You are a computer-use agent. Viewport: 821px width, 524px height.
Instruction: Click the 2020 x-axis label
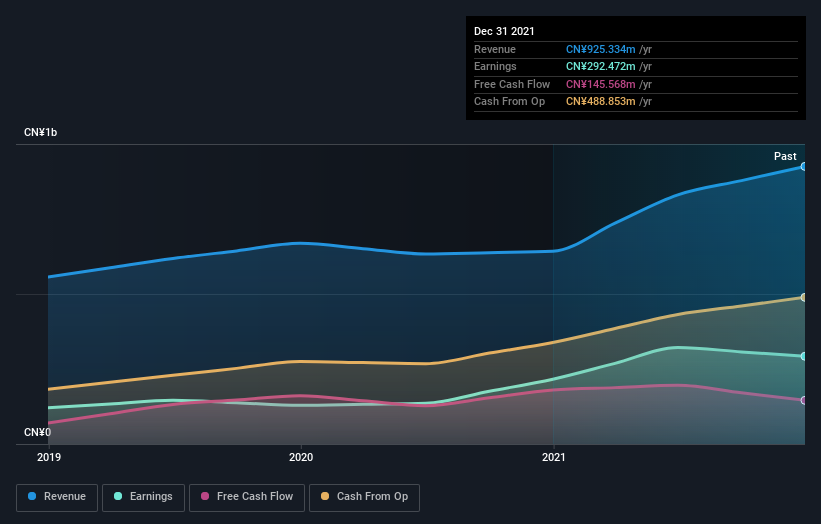coord(301,457)
